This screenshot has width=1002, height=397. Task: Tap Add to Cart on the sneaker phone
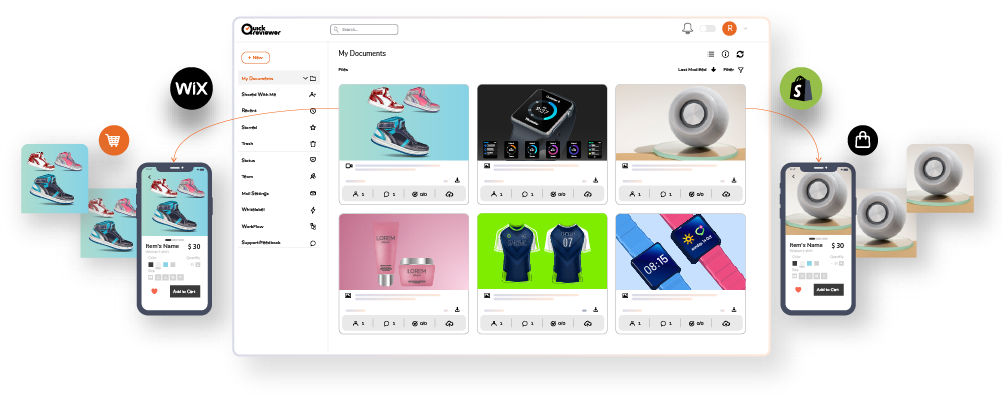(185, 292)
